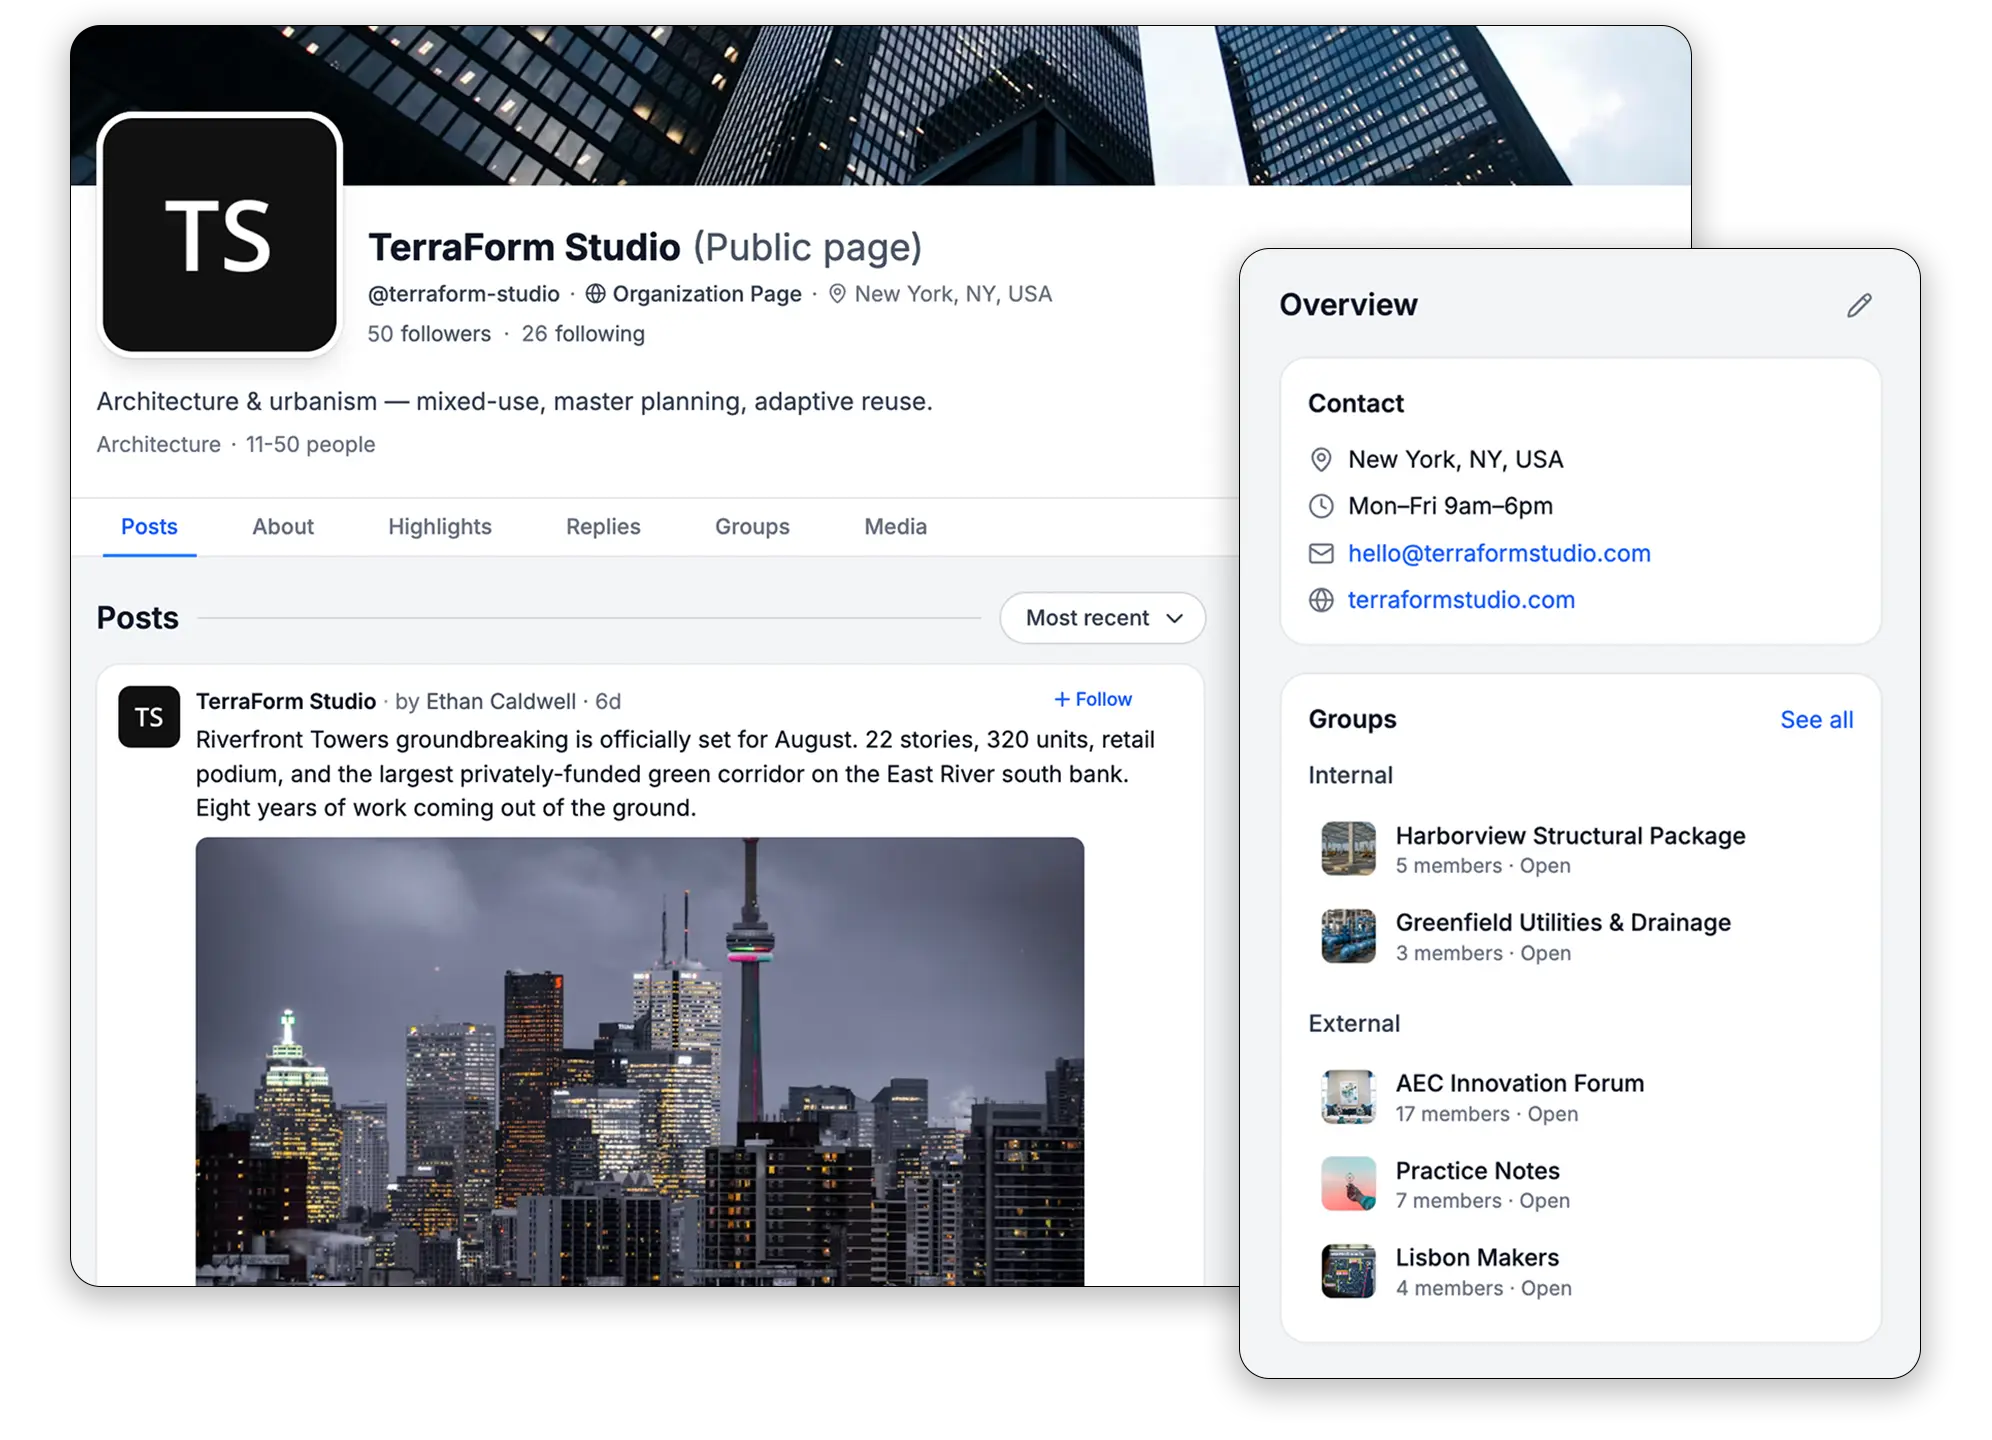Image resolution: width=1992 pixels, height=1440 pixels.
Task: Click the Practice Notes group name
Action: coord(1477,1171)
